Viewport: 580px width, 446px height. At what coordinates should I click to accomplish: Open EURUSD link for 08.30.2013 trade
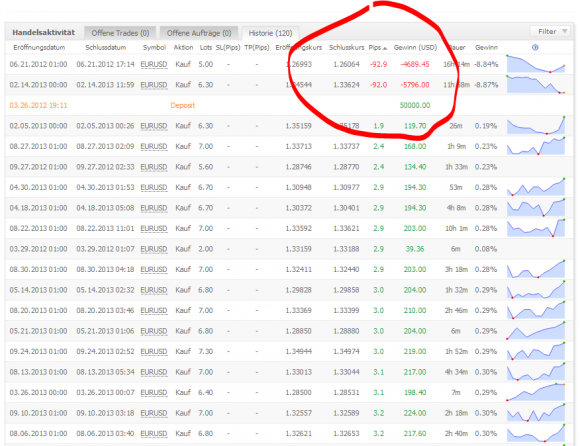(154, 270)
